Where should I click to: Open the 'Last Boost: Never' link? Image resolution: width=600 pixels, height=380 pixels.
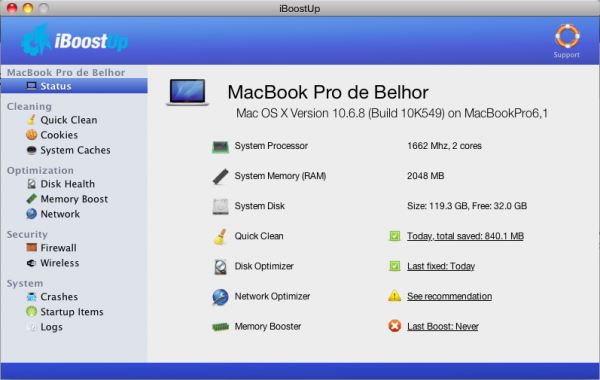click(x=443, y=326)
